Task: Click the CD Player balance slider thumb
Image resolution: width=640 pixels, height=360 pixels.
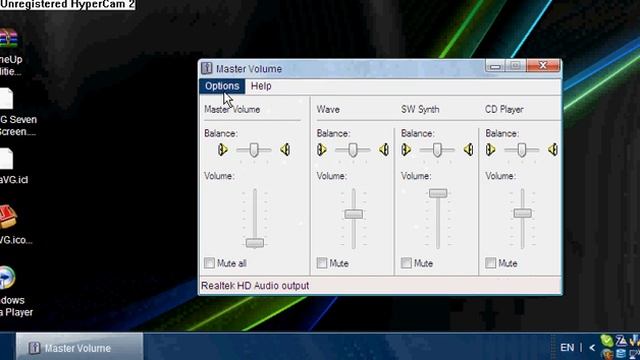Action: [522, 150]
